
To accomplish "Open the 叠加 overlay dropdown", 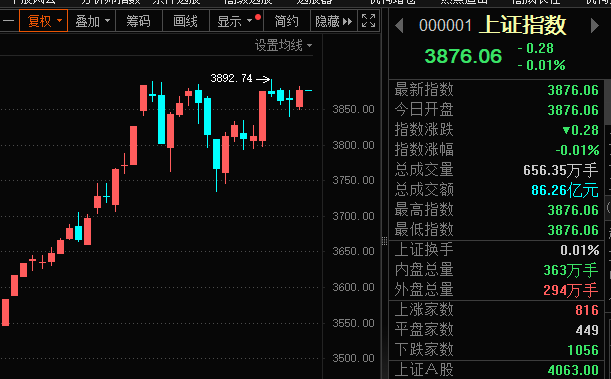I will click(x=92, y=21).
